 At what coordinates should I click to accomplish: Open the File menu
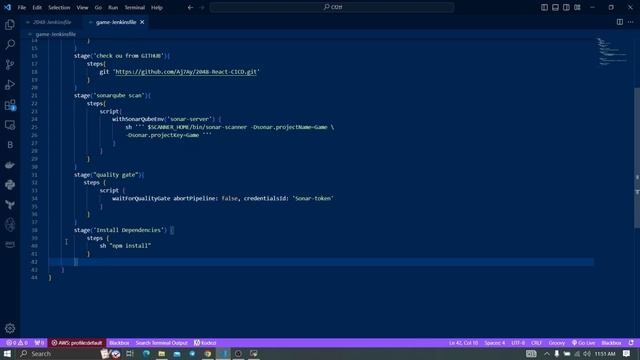[22, 7]
